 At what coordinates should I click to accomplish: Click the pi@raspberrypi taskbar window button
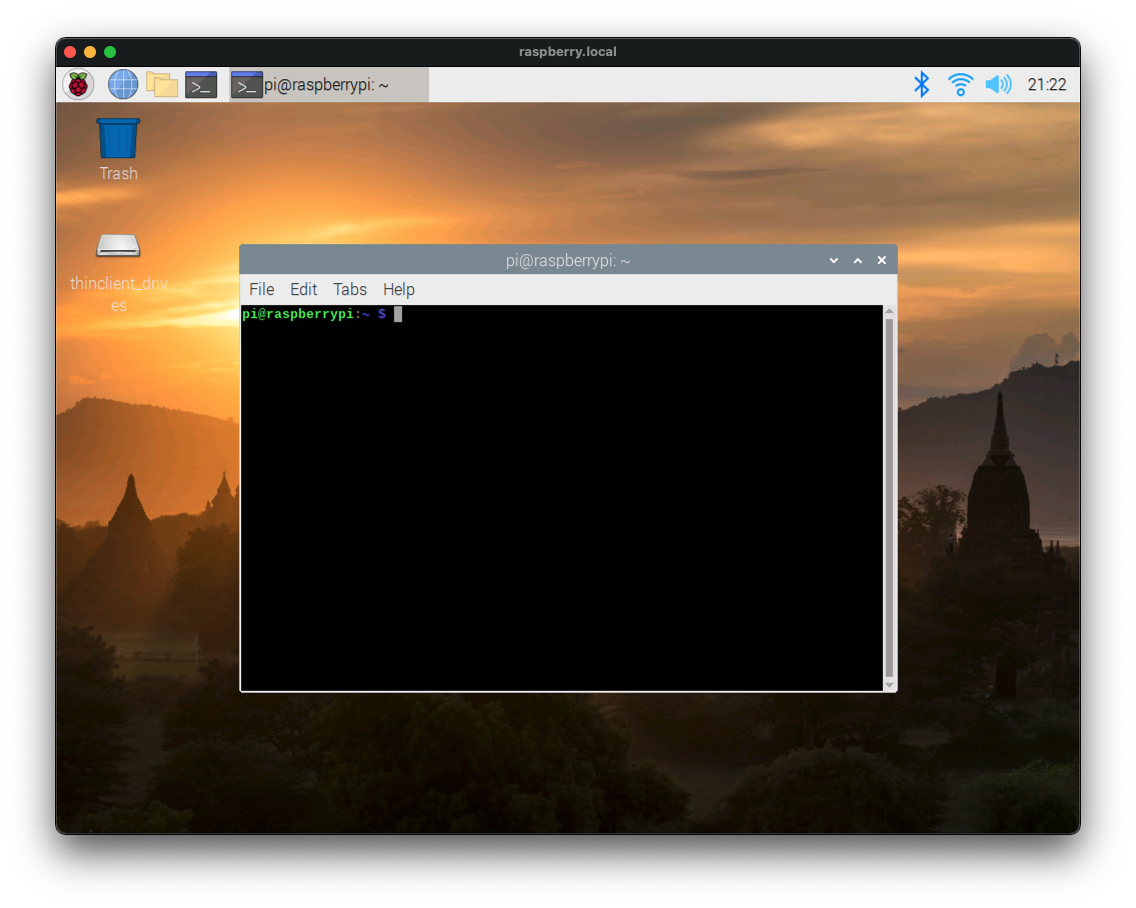click(x=328, y=85)
